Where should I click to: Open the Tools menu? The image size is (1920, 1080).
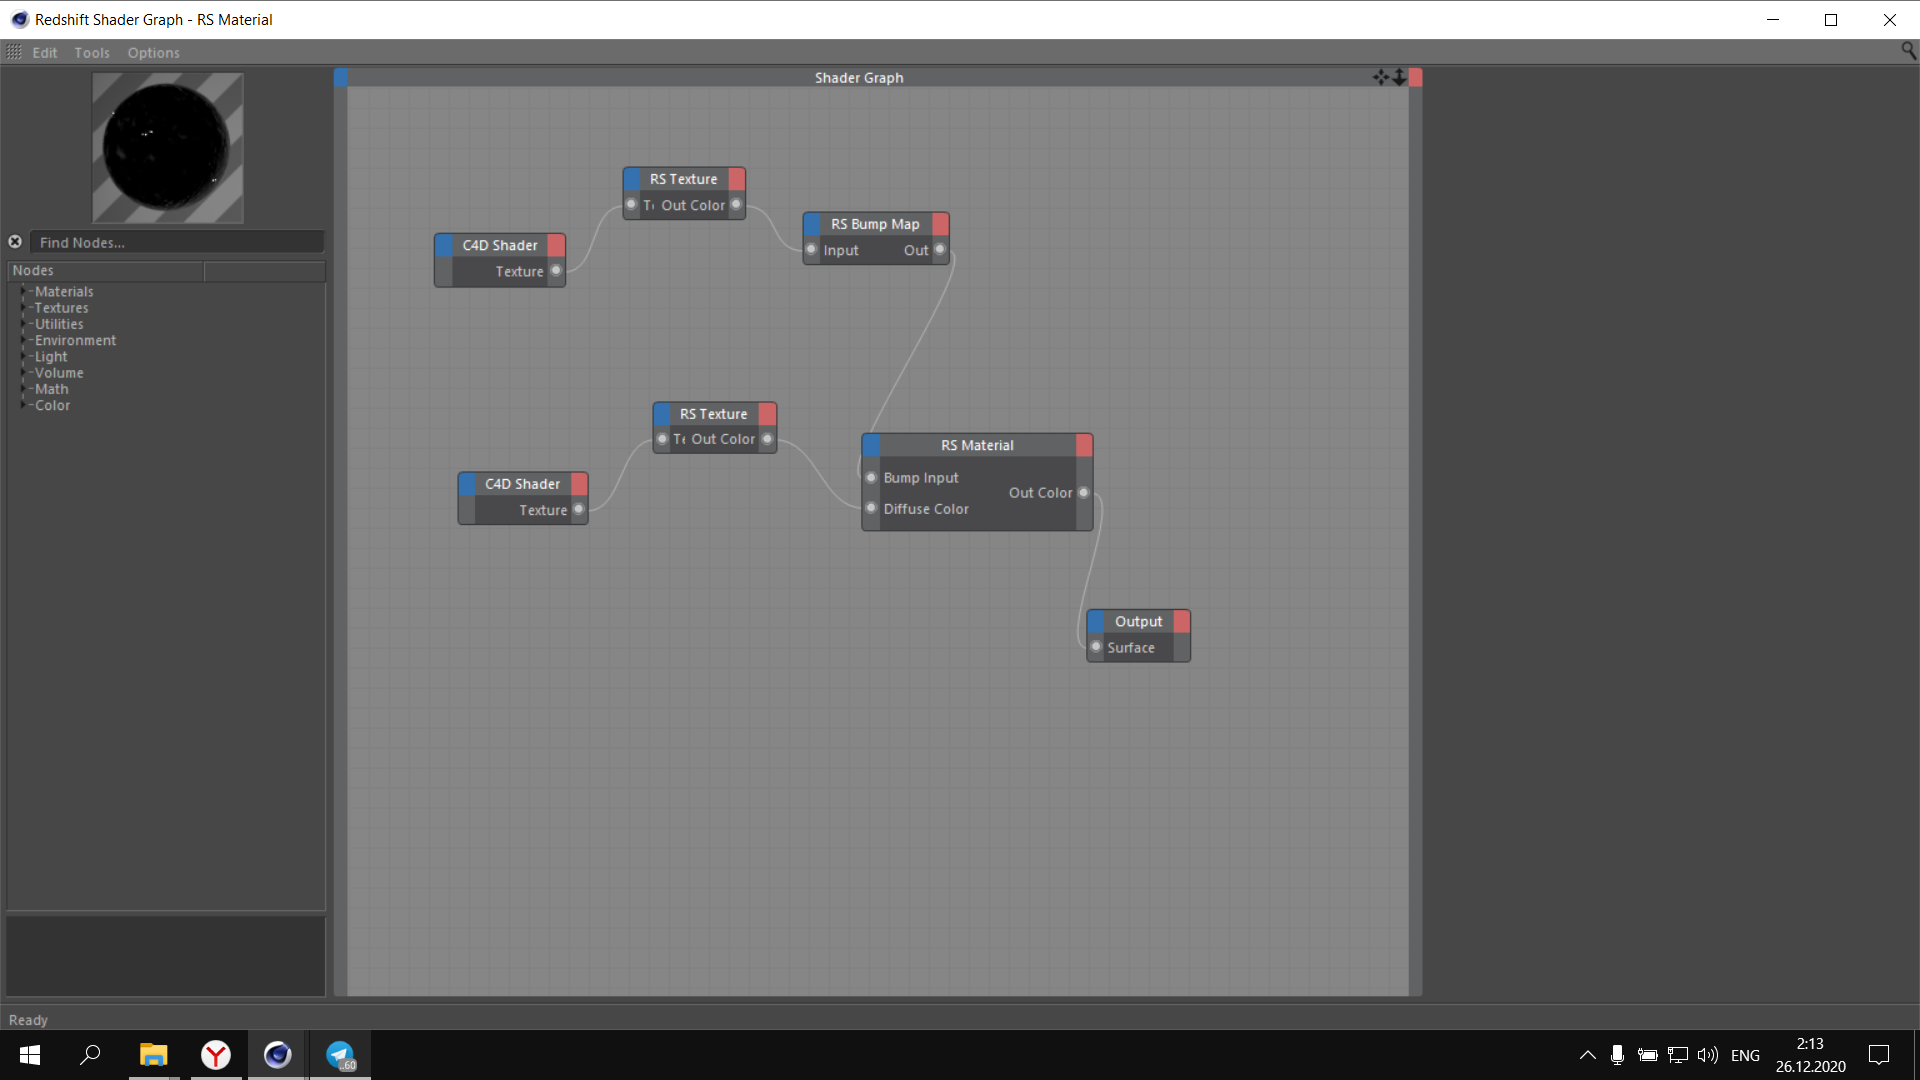pyautogui.click(x=92, y=52)
